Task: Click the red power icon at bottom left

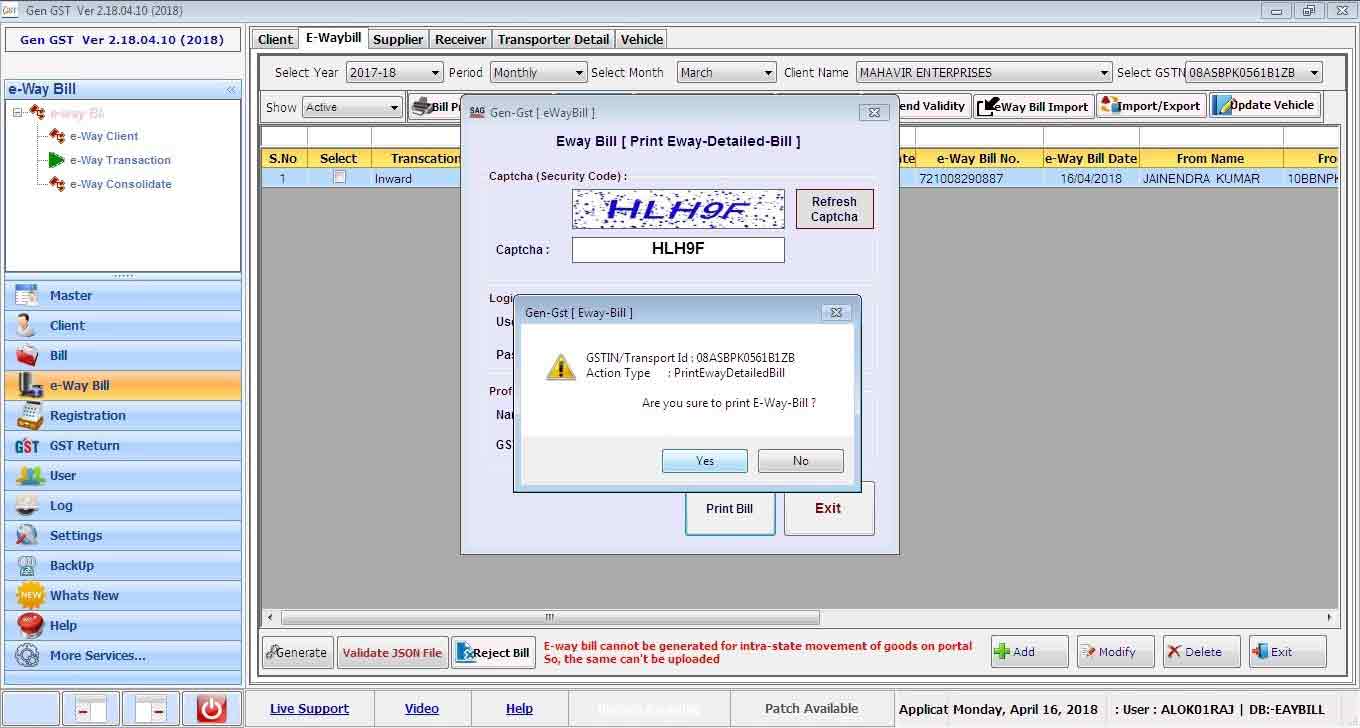Action: [x=211, y=709]
